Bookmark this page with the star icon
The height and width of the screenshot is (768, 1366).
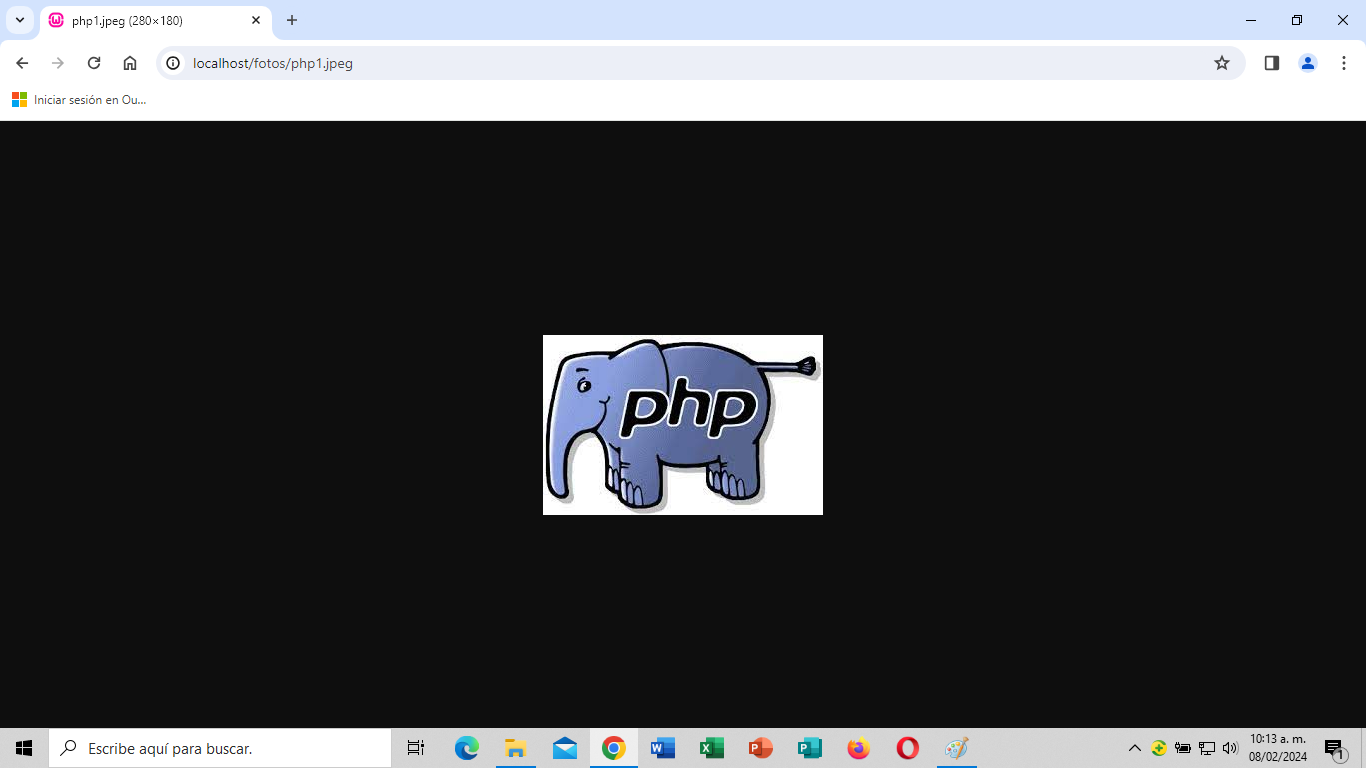coord(1221,63)
